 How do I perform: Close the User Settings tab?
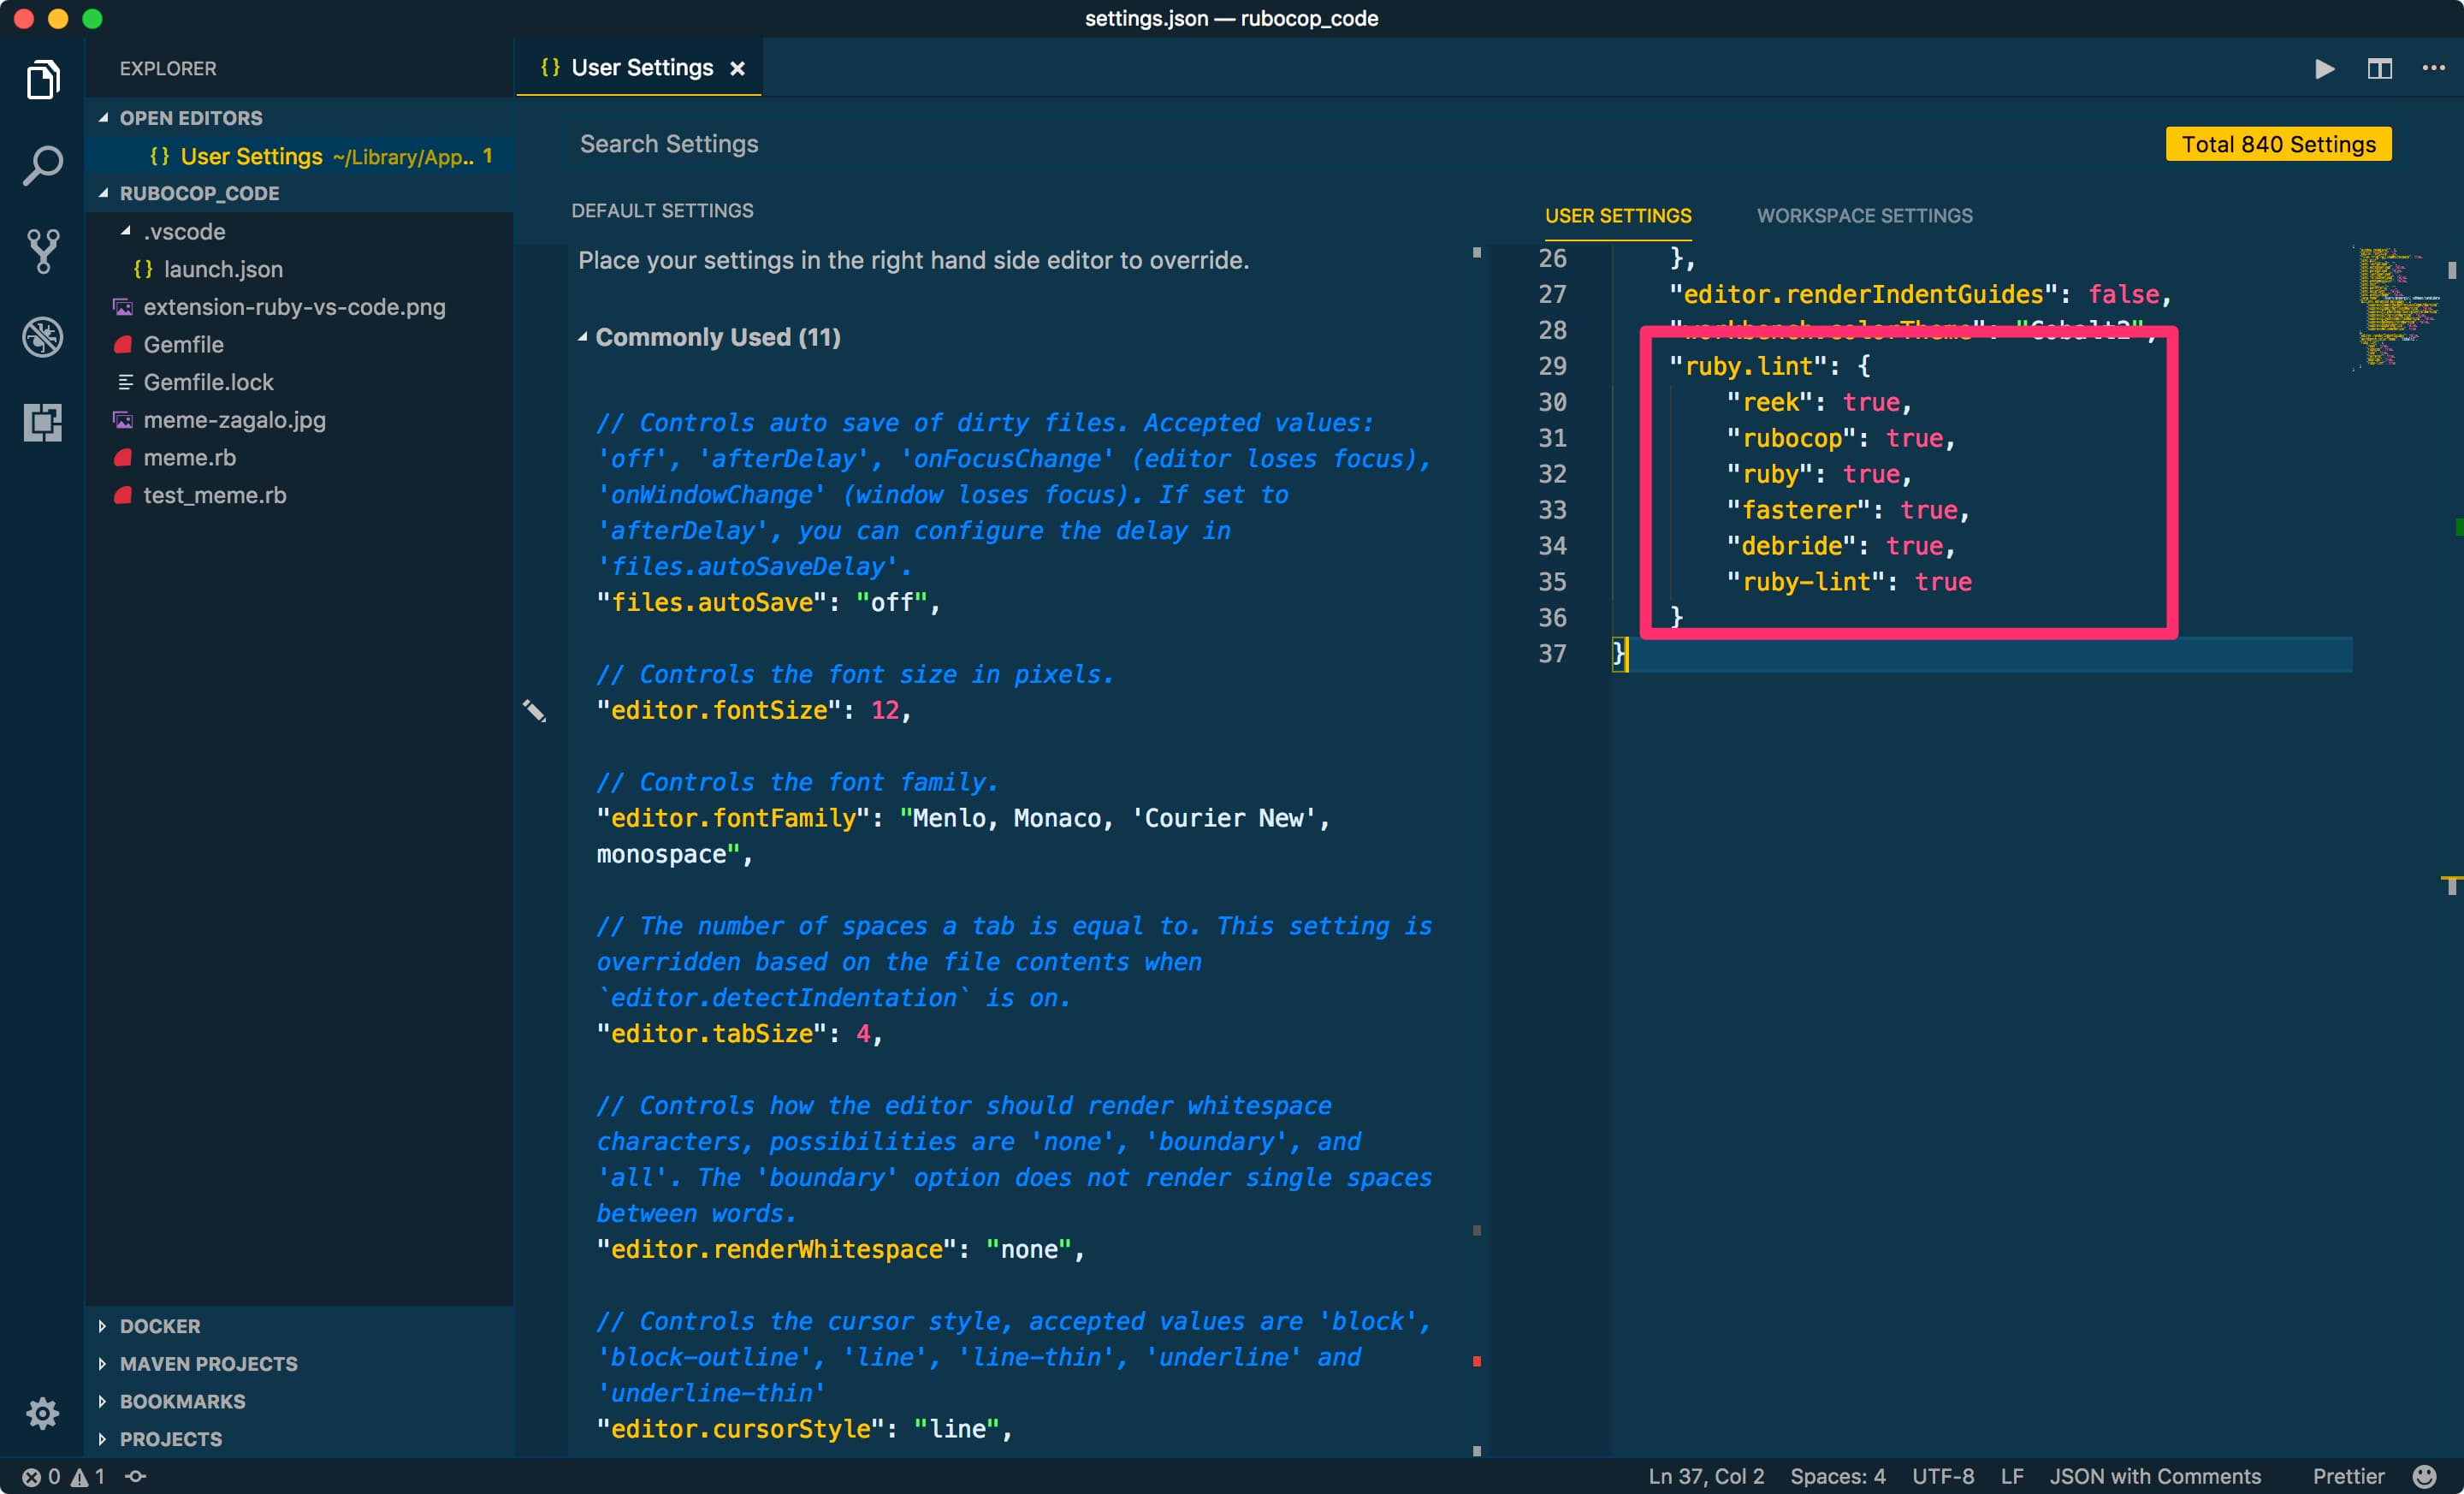(x=737, y=68)
